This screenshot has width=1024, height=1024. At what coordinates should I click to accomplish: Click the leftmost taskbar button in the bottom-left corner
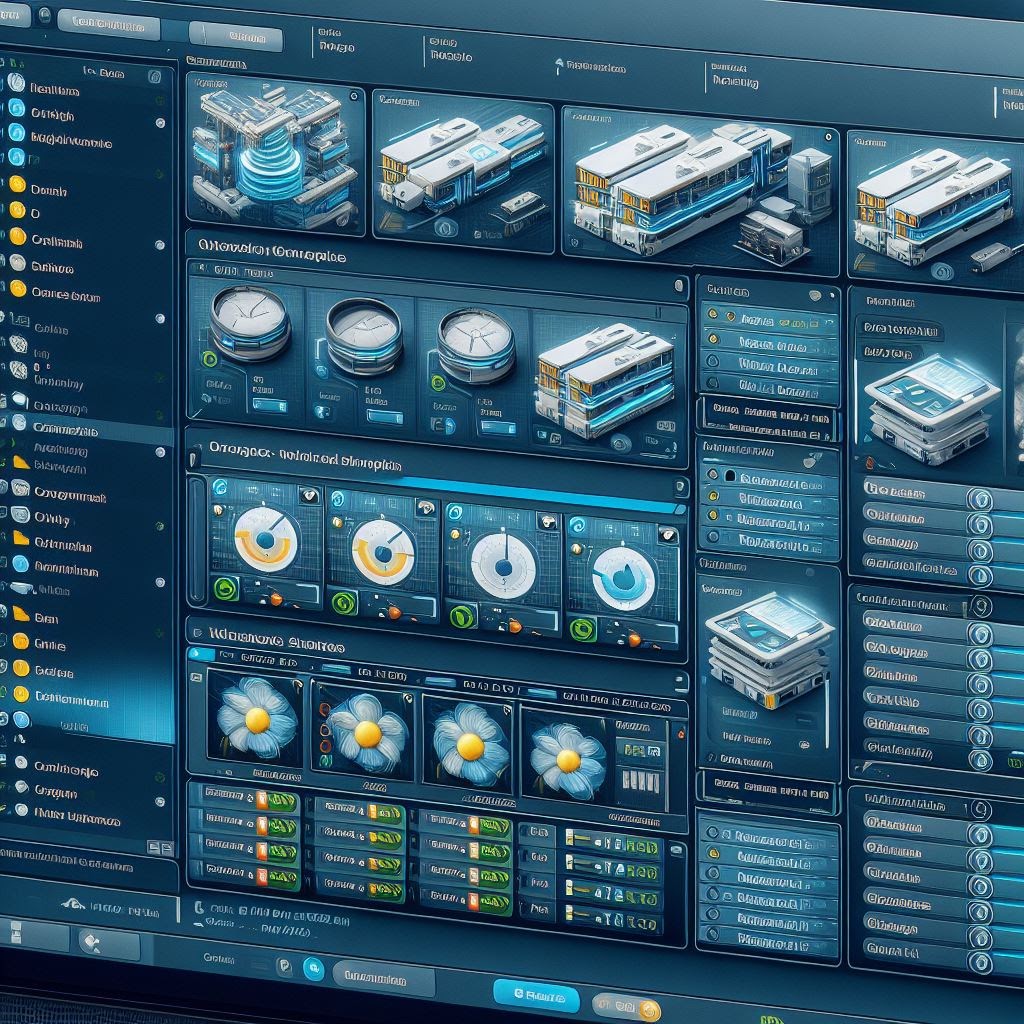(33, 933)
